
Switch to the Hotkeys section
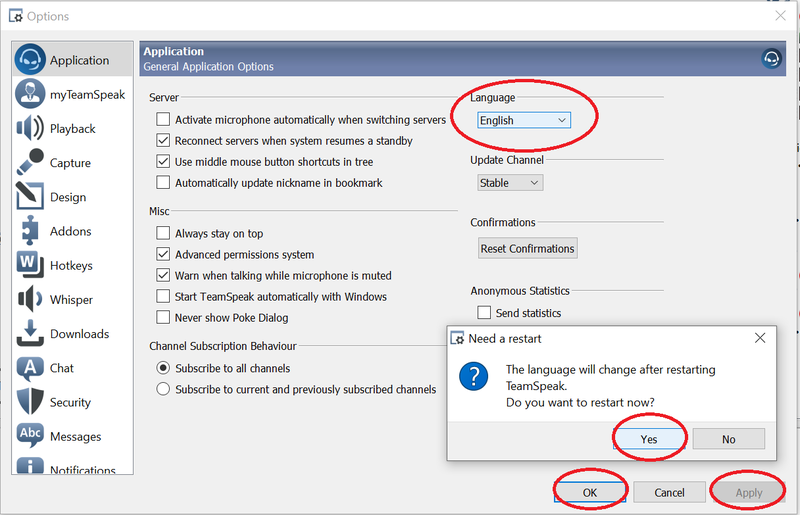(71, 265)
